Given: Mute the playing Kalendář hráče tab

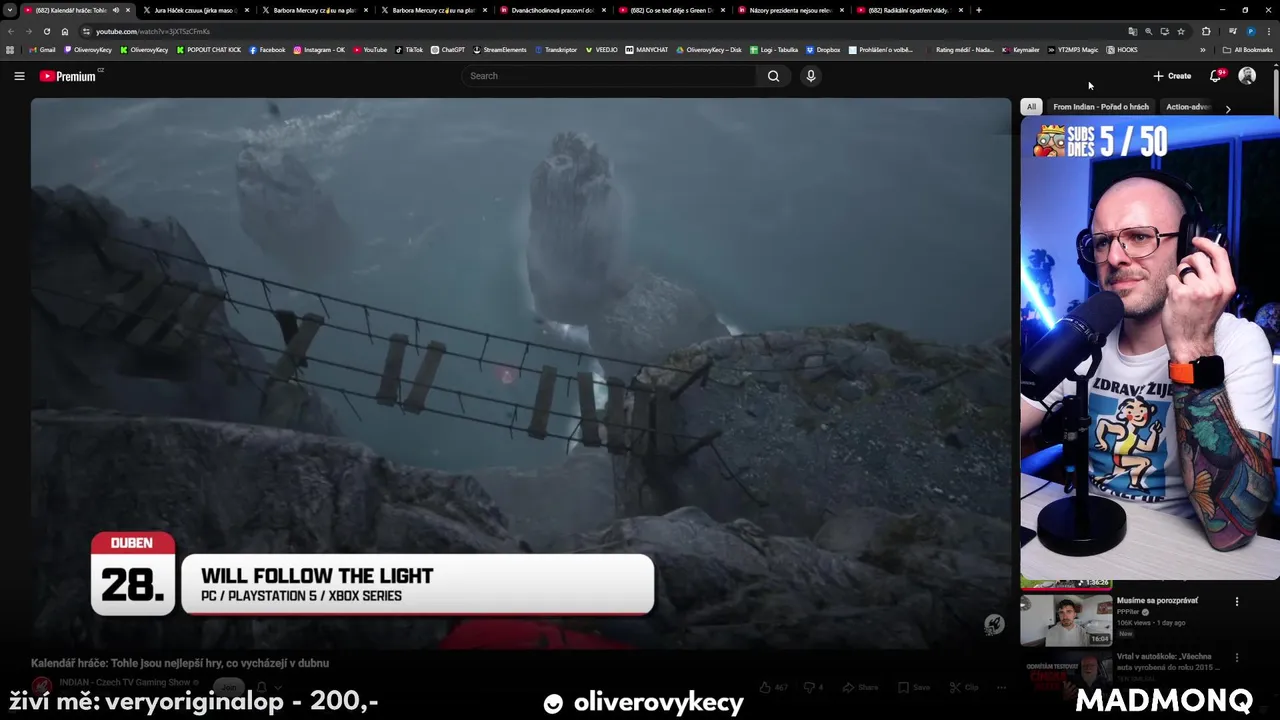Looking at the screenshot, I should pyautogui.click(x=116, y=10).
